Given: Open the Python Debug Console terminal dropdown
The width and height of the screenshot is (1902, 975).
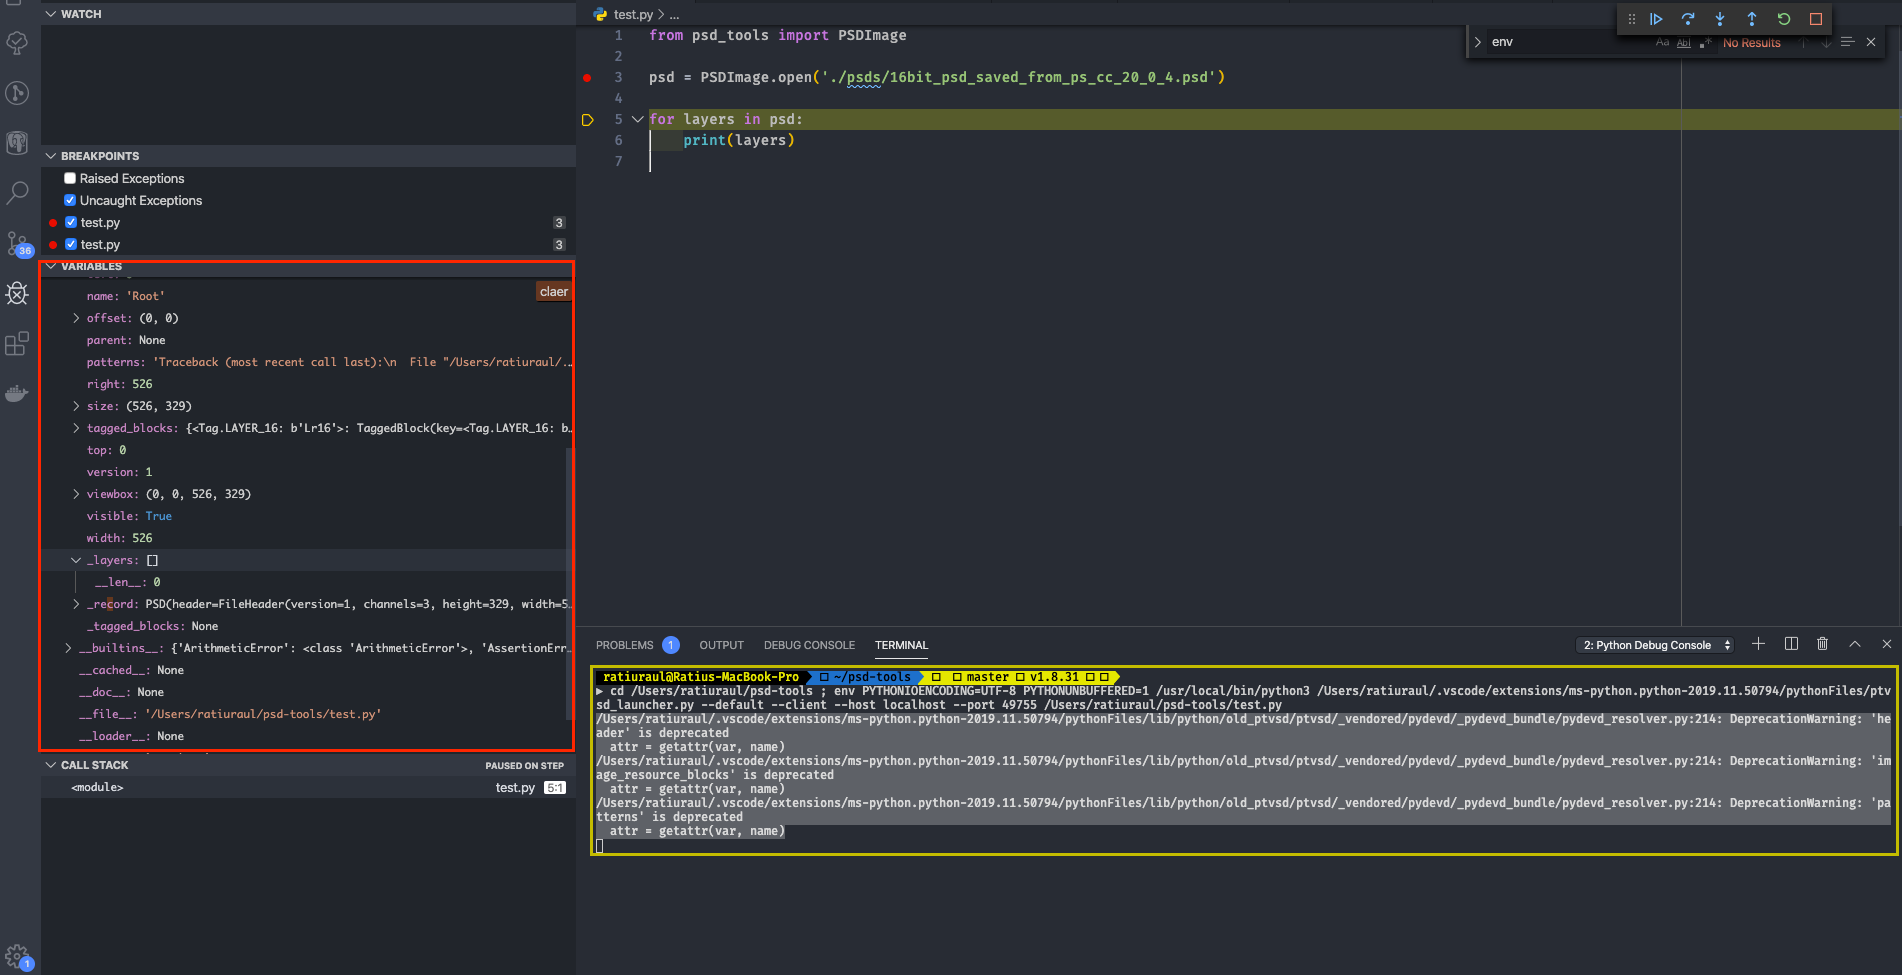Looking at the screenshot, I should tap(1656, 645).
